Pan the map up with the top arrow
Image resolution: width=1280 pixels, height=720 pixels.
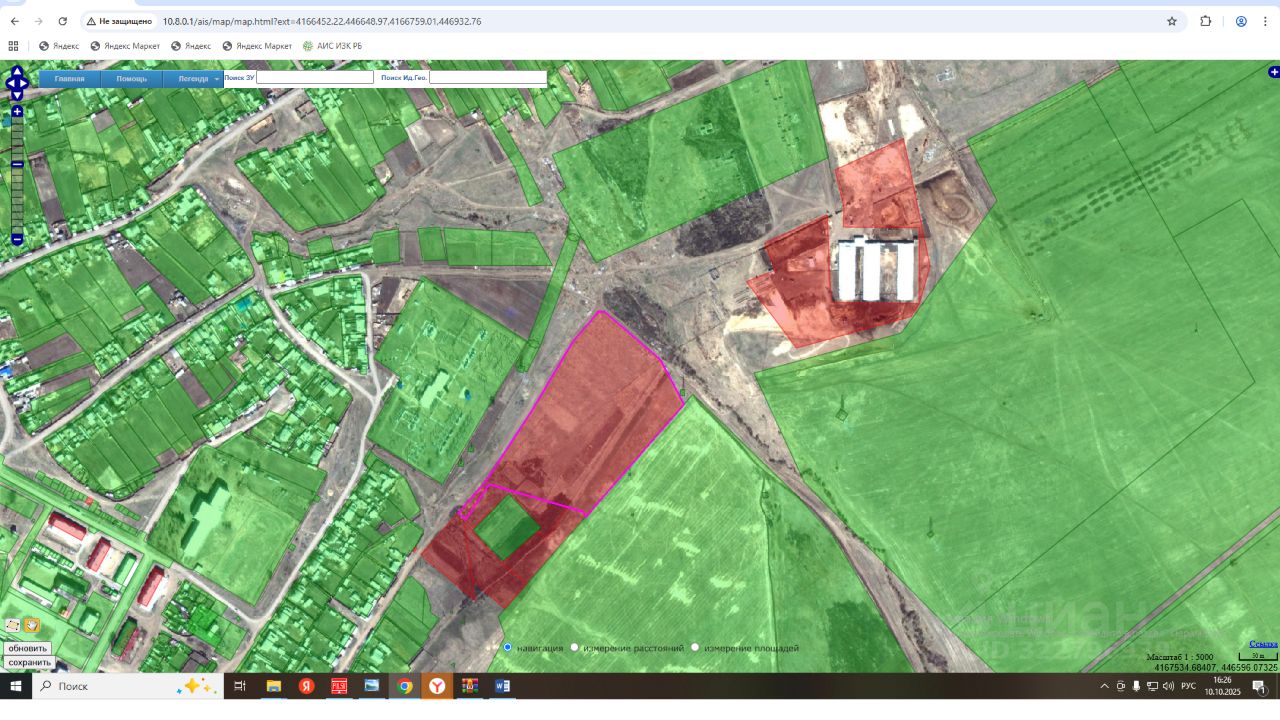(17, 70)
